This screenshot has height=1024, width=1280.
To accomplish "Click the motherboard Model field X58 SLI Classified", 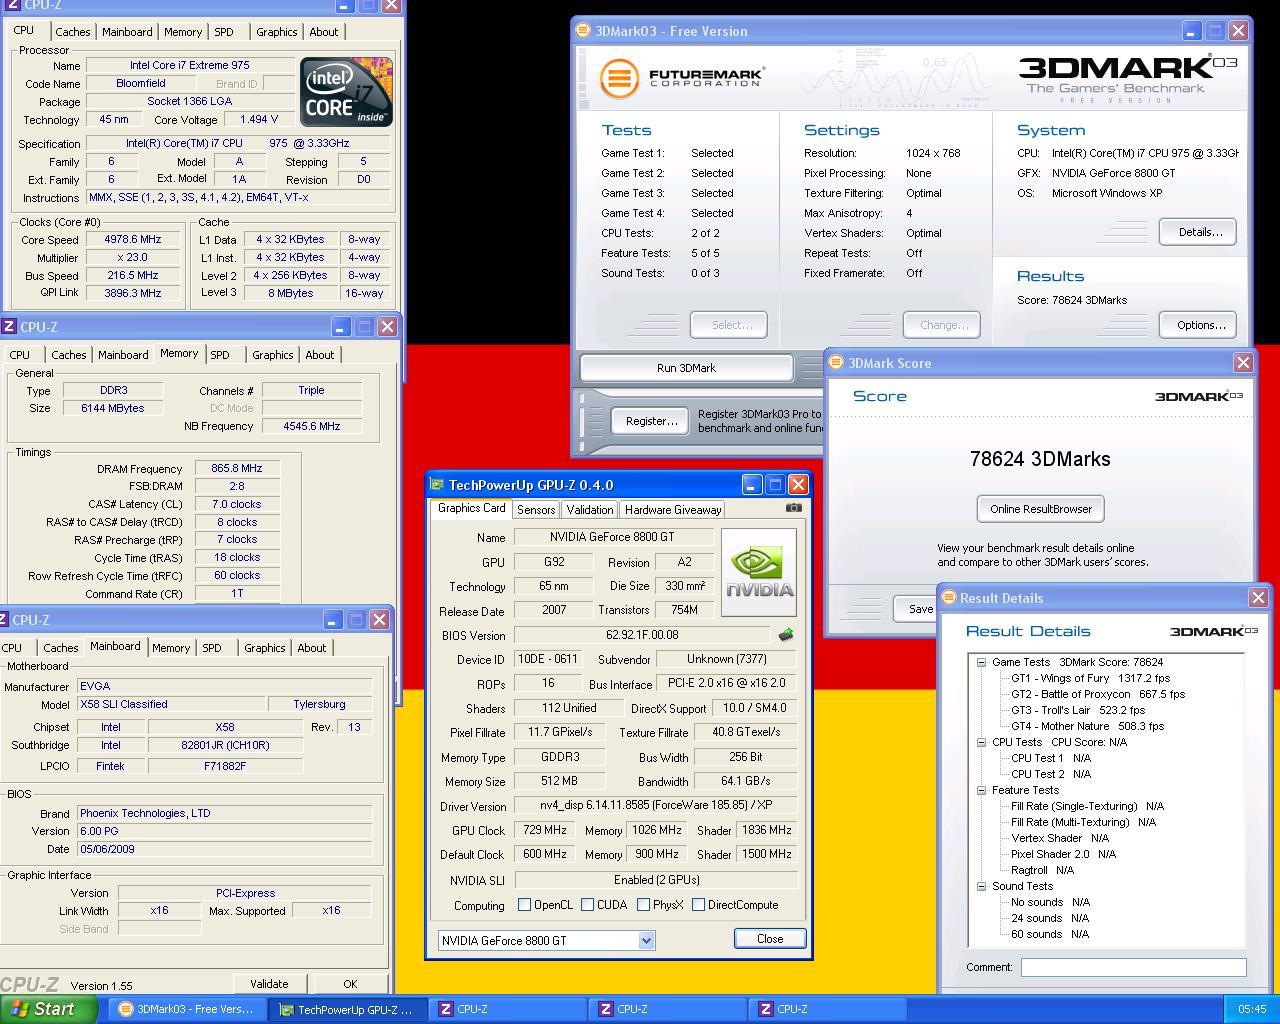I will coord(171,704).
